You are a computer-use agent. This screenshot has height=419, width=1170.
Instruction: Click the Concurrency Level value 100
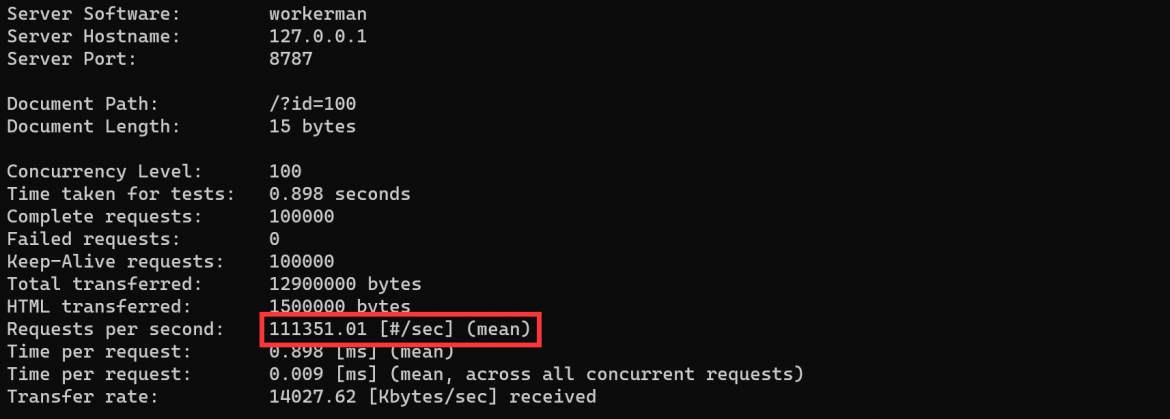tap(285, 171)
